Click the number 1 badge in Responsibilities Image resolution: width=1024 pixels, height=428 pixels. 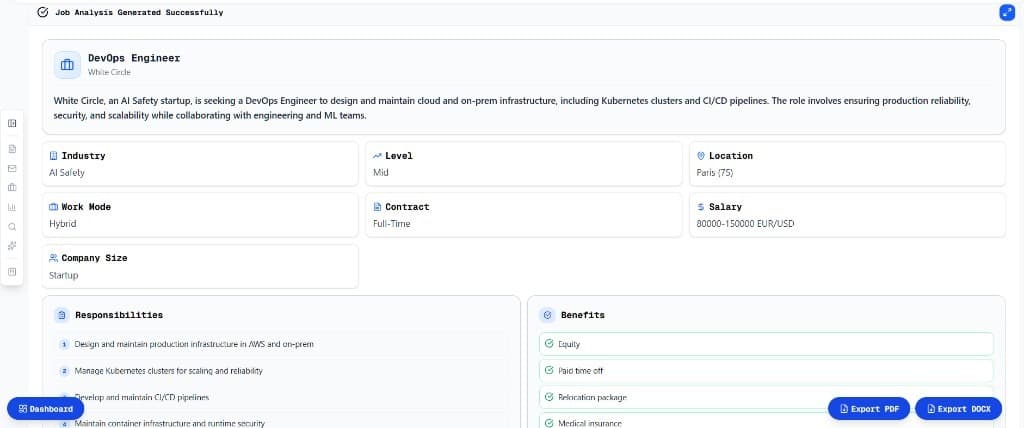tap(64, 344)
